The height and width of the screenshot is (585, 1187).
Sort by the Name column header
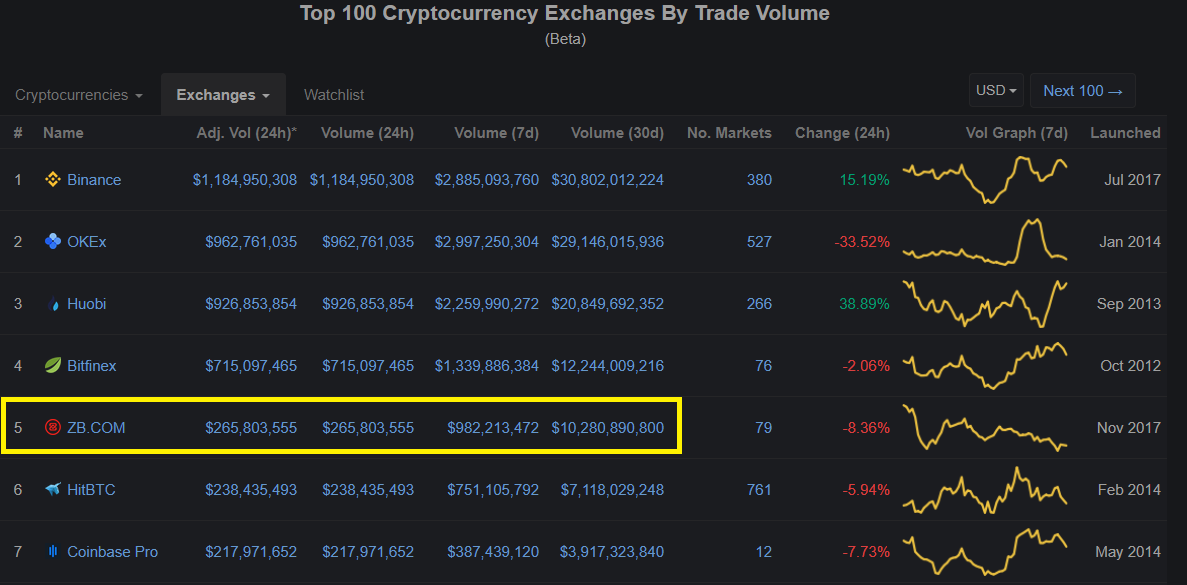point(64,133)
